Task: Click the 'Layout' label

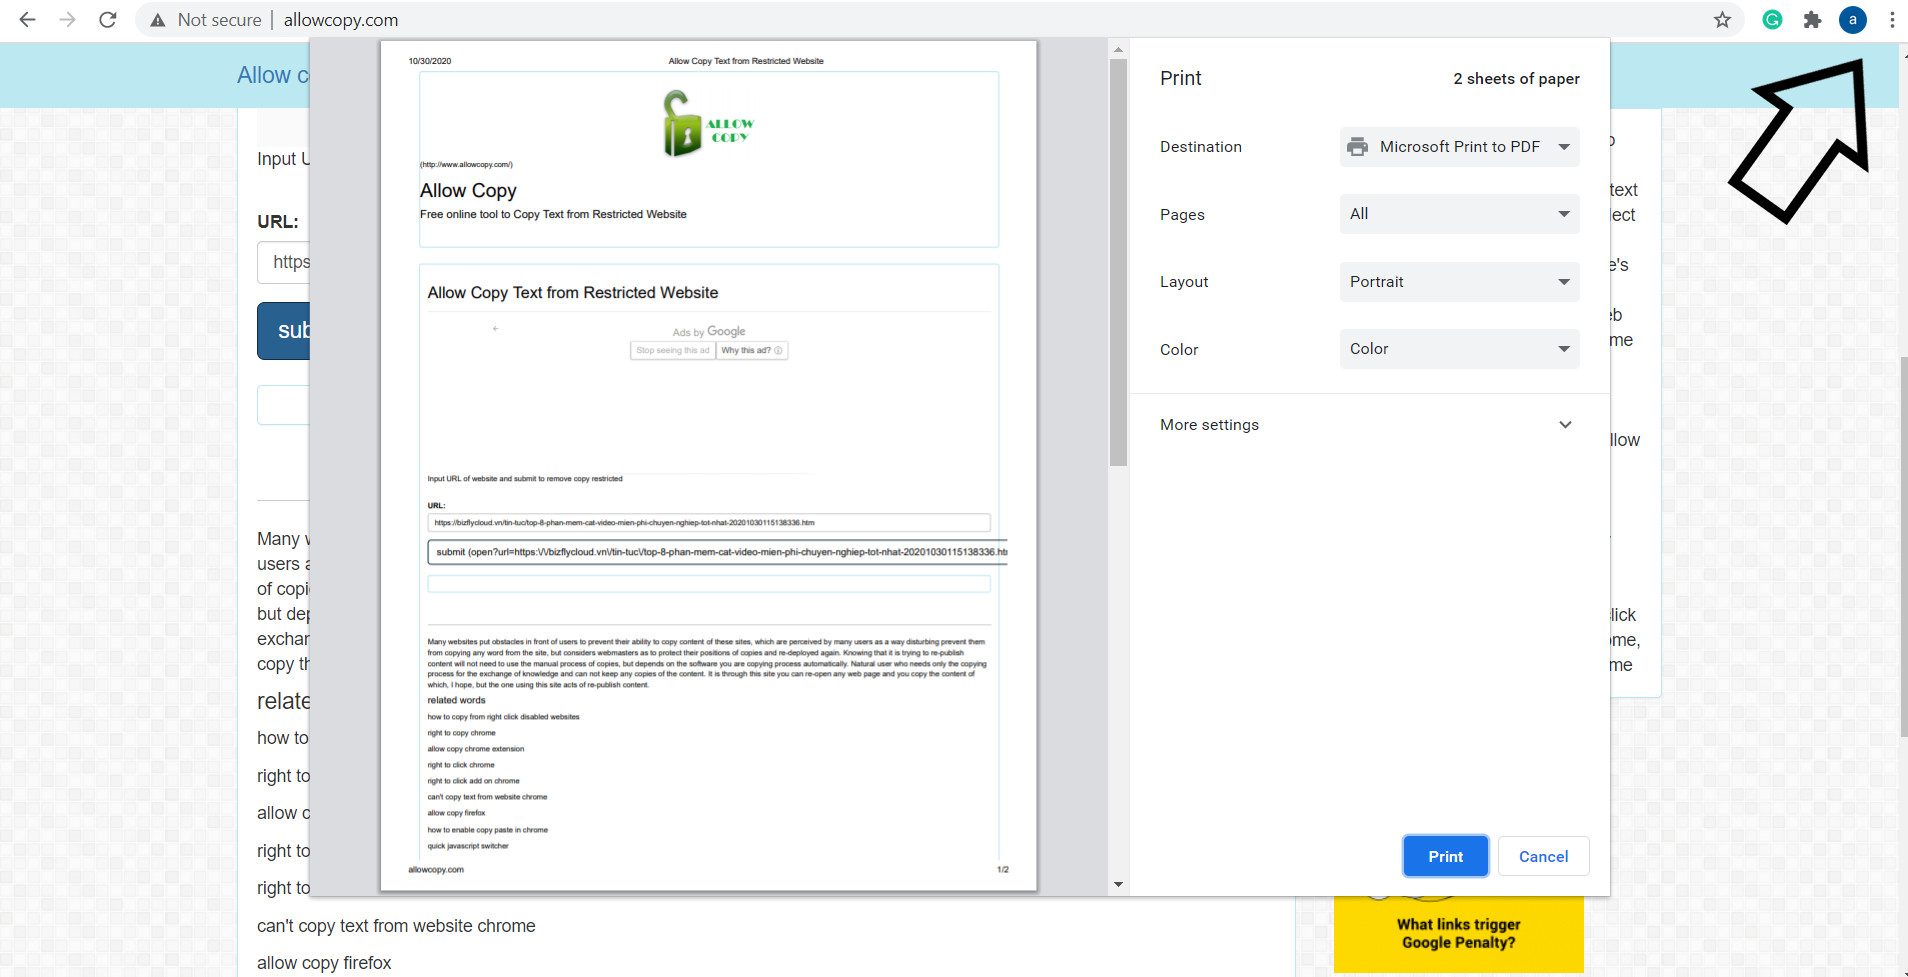Action: point(1184,282)
